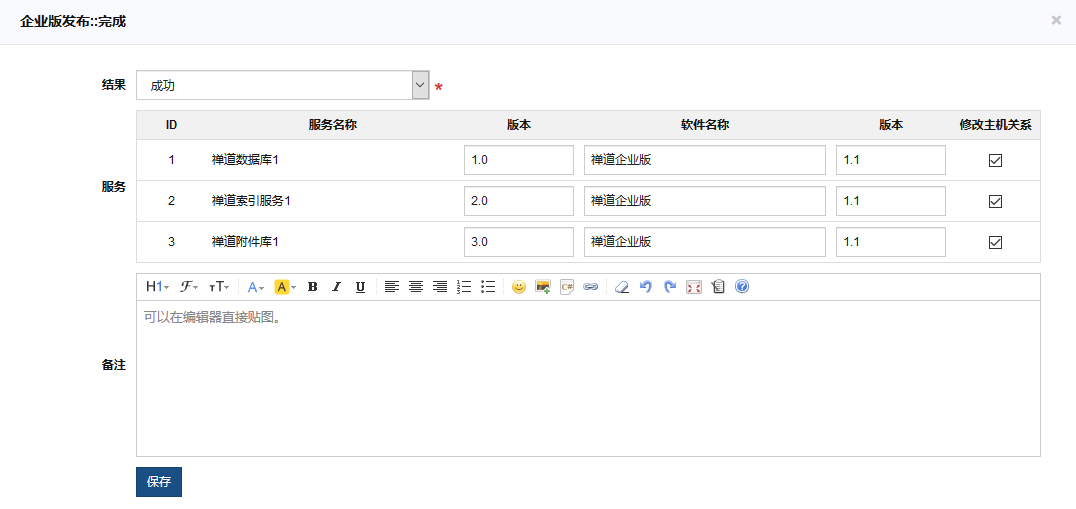The height and width of the screenshot is (509, 1076).
Task: Apply italic formatting in the editor
Action: tap(336, 287)
